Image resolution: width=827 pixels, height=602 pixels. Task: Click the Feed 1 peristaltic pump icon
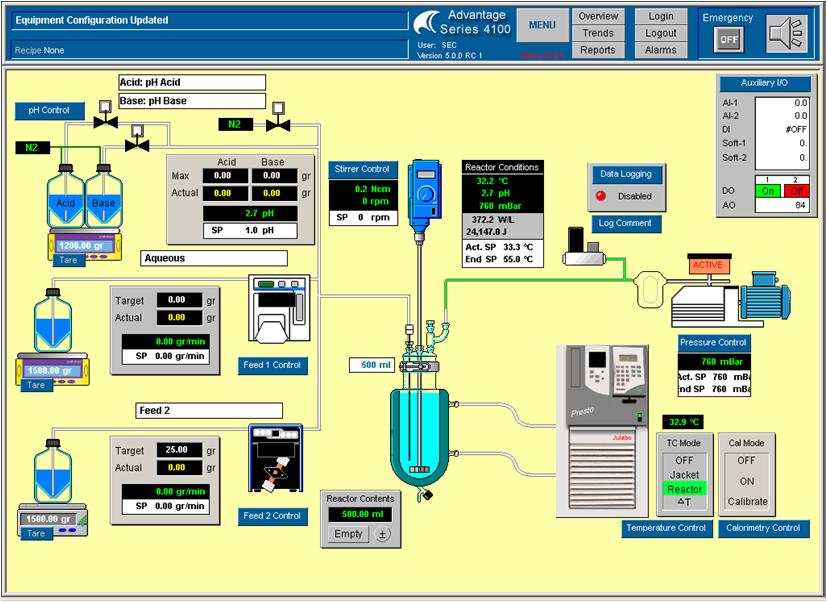(x=279, y=308)
